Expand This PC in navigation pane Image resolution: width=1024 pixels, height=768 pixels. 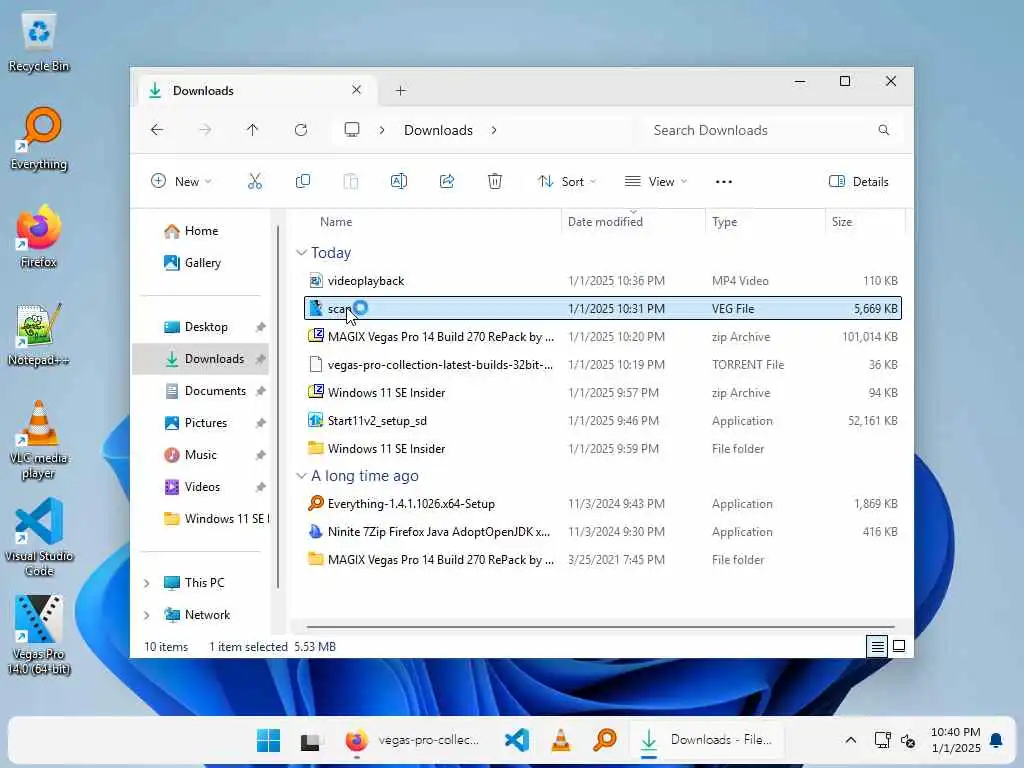click(147, 583)
